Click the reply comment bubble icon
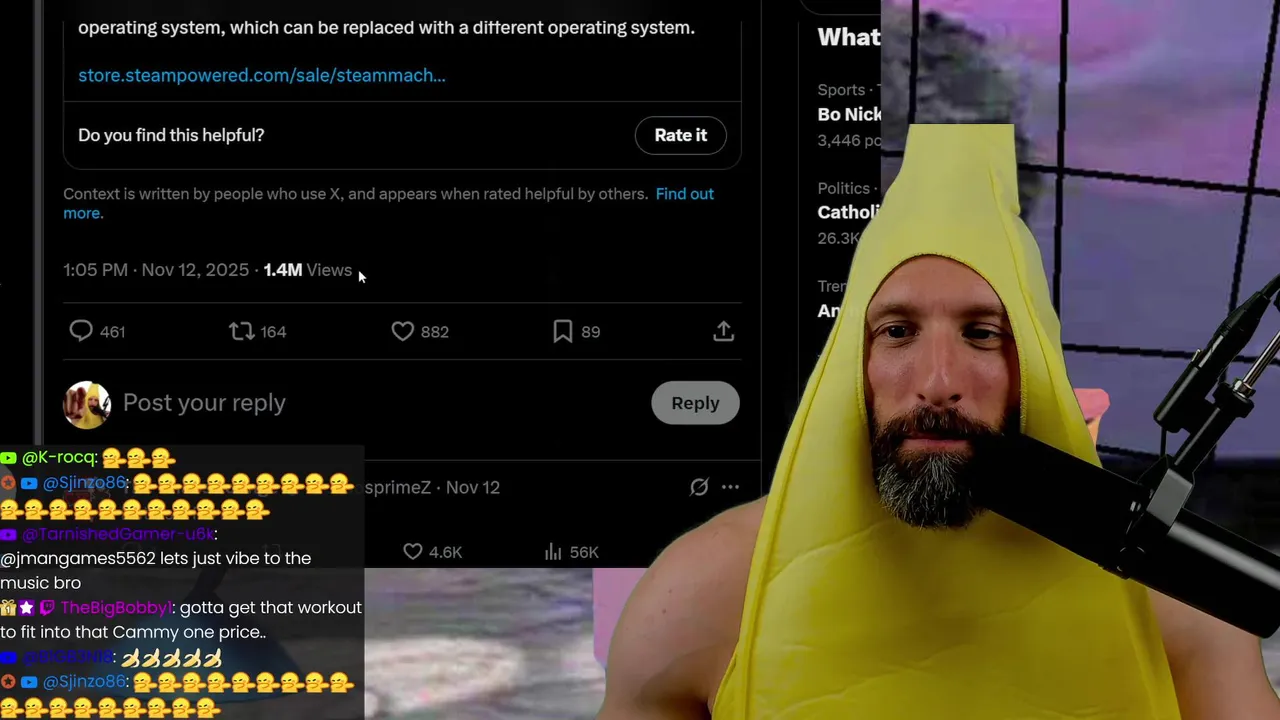Screen dimensions: 1280x720 point(81,331)
